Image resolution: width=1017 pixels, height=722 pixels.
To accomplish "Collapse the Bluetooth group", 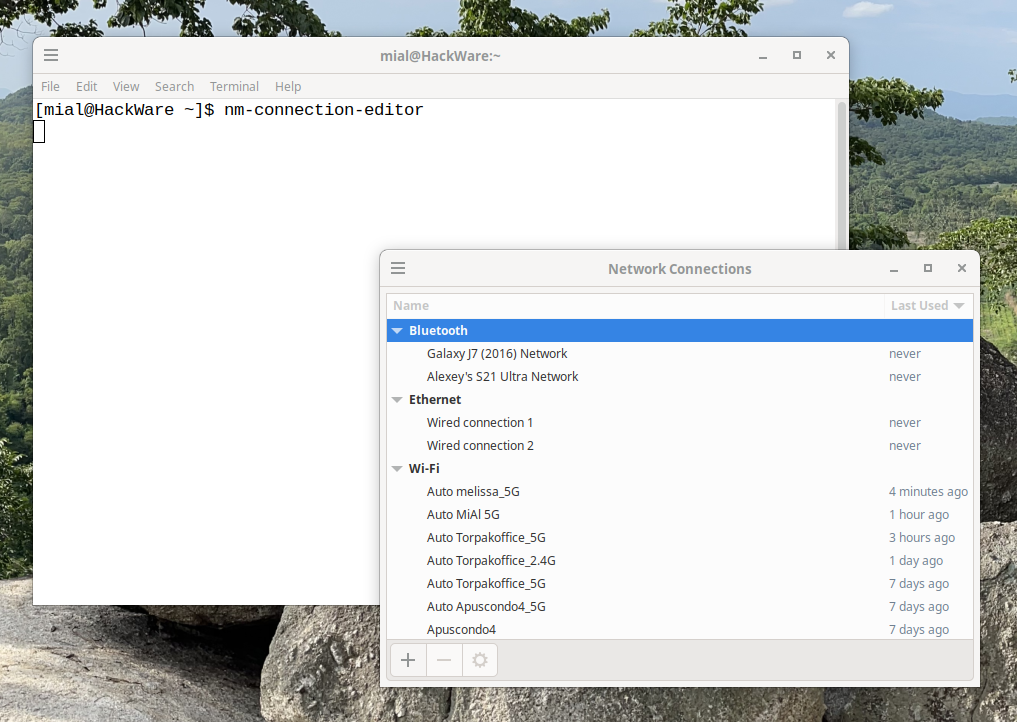I will [398, 331].
